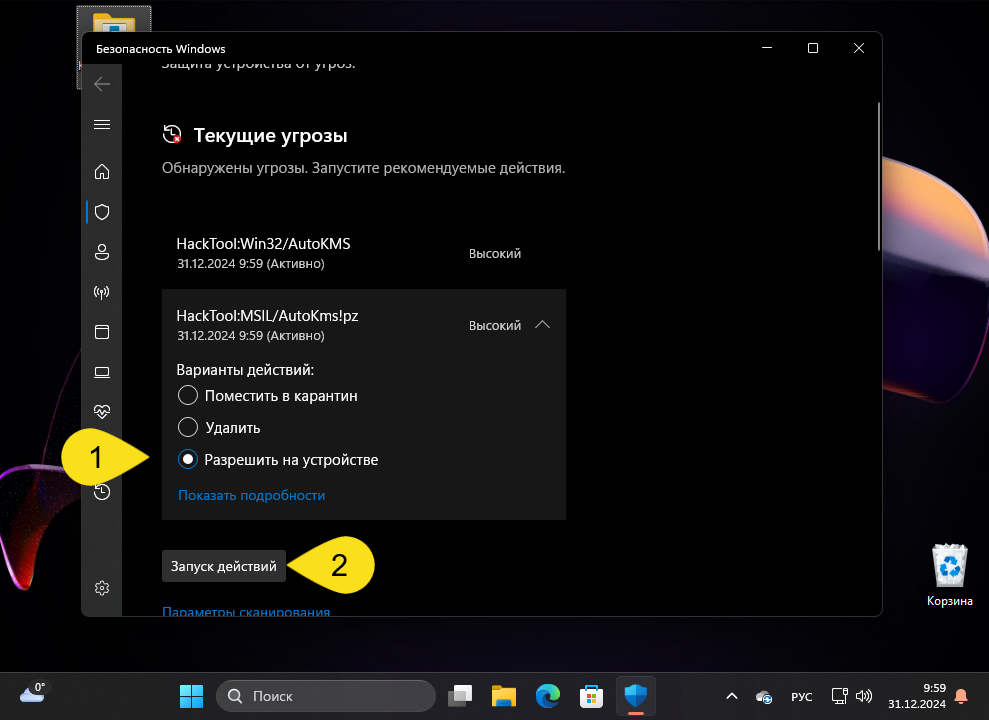Open the Home section in Windows Security sidebar
Viewport: 989px width, 720px height.
pos(101,171)
